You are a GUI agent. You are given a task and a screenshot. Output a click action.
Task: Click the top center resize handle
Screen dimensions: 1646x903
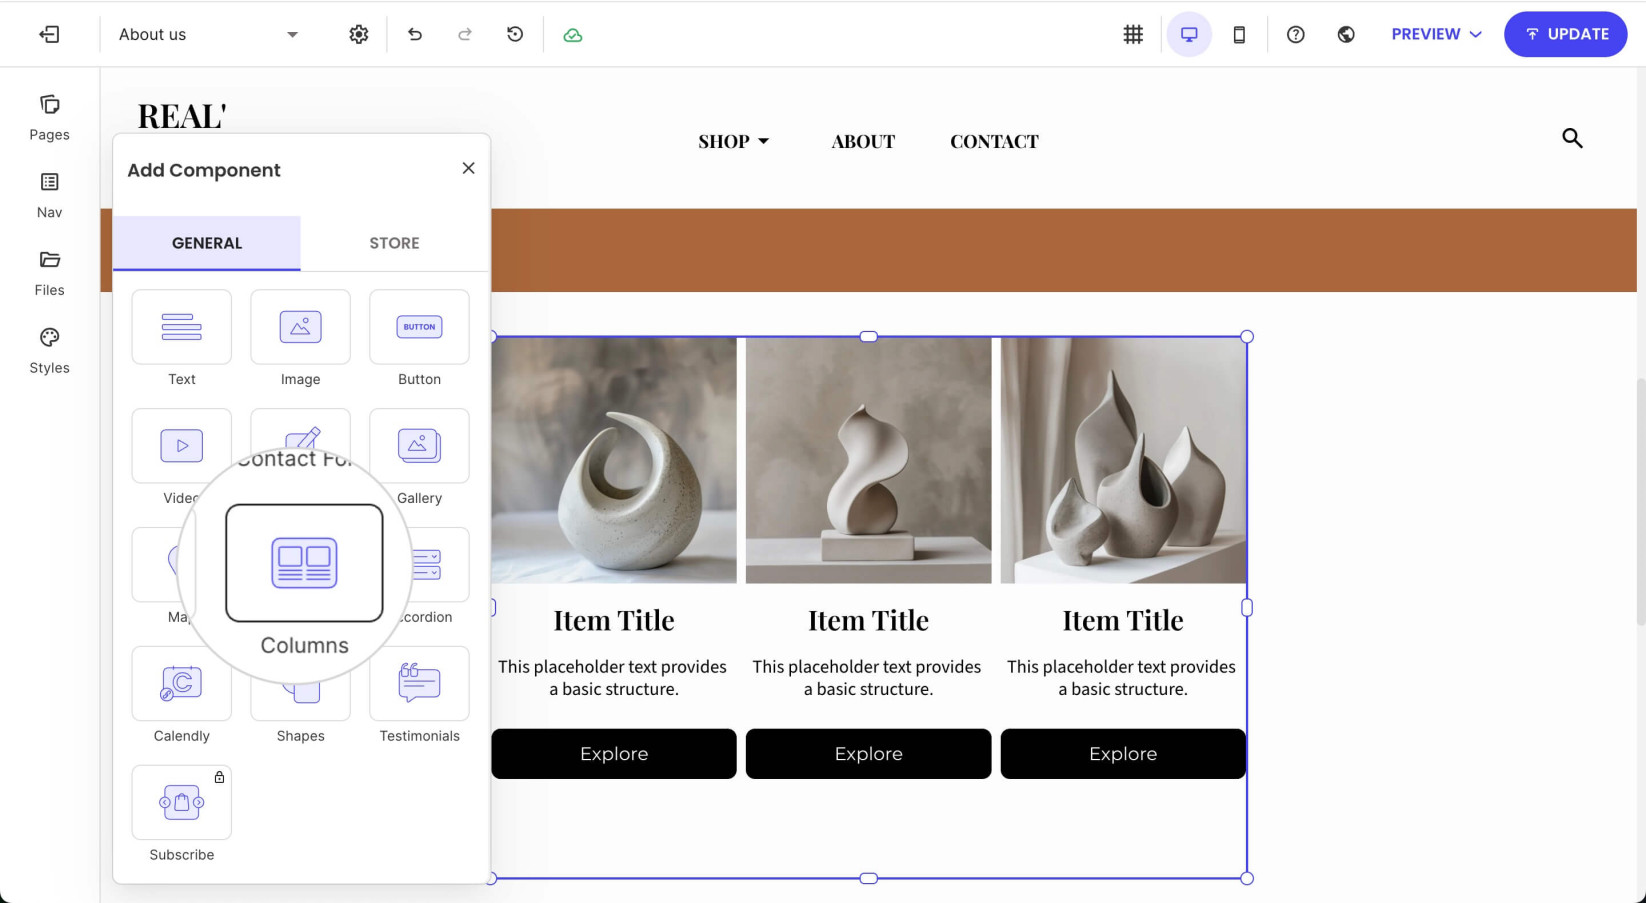pos(869,337)
